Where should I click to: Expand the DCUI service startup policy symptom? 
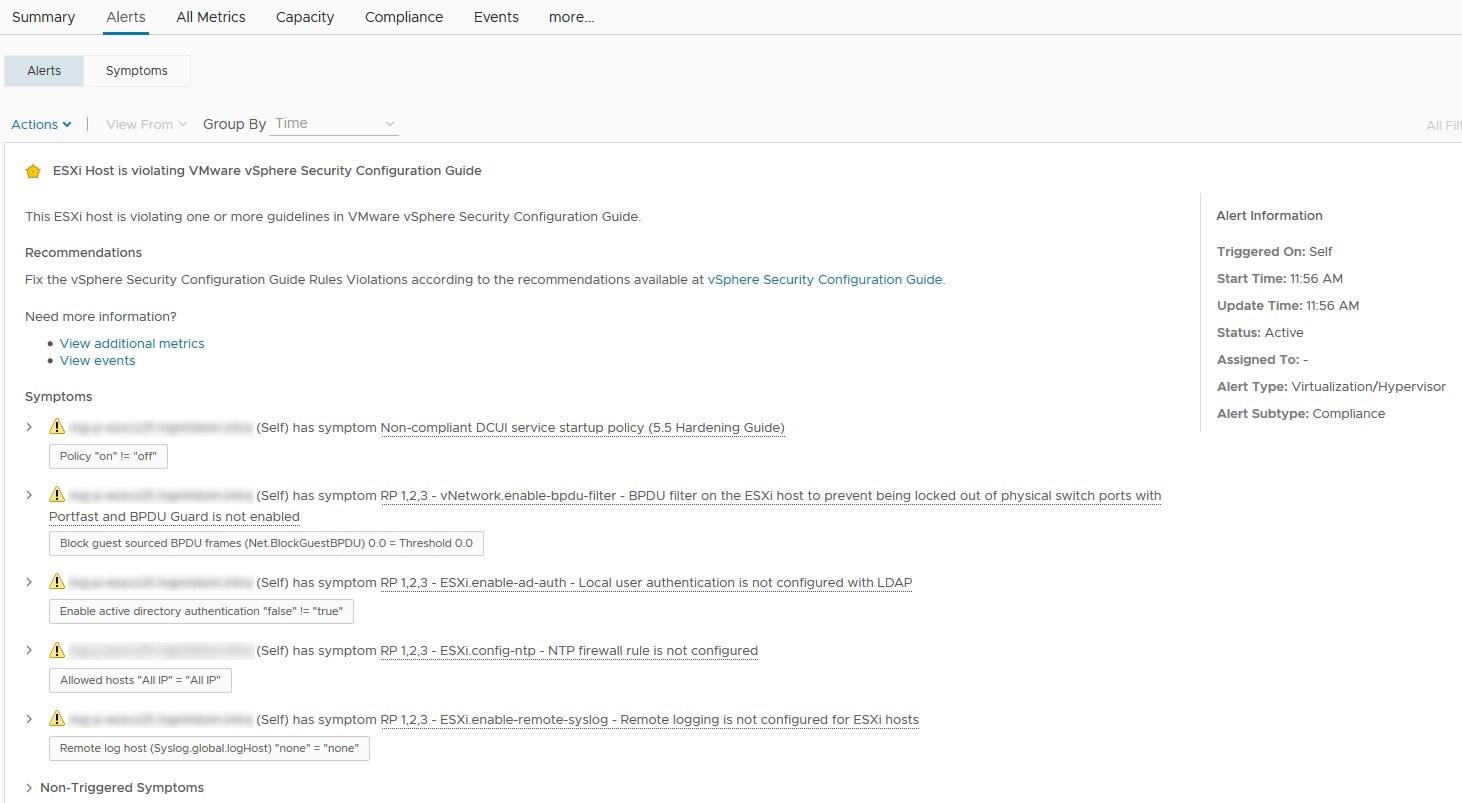[29, 427]
